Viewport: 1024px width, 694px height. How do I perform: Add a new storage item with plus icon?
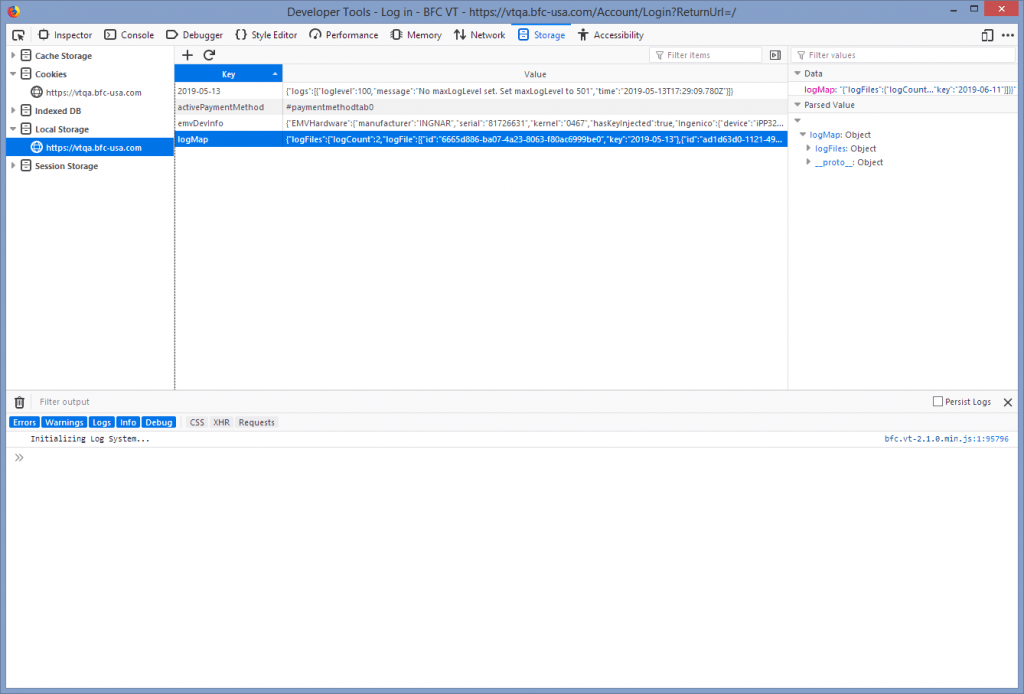click(x=187, y=55)
